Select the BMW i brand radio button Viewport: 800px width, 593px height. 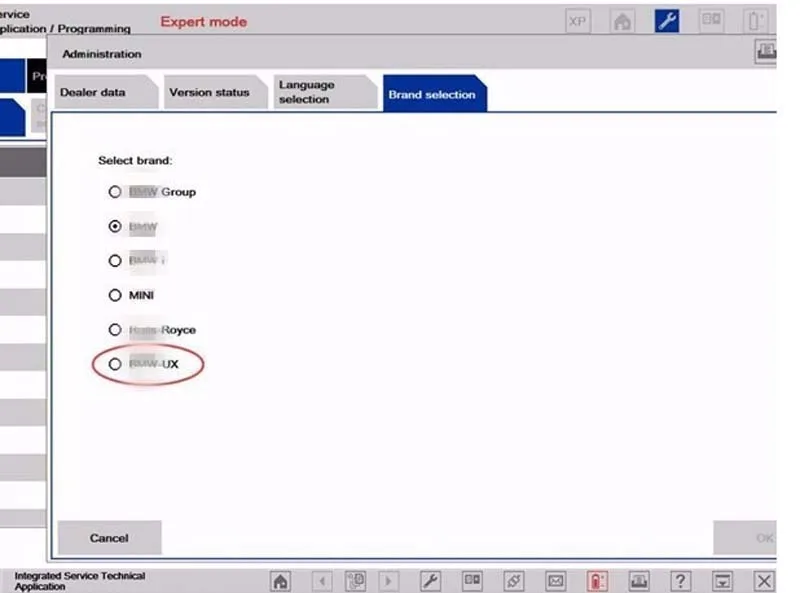[115, 261]
